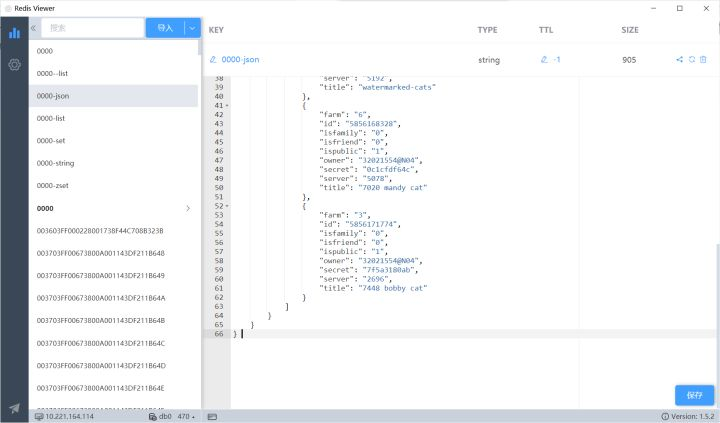Click the "watermarked-cats" title value
The width and height of the screenshot is (720, 423).
[x=397, y=87]
